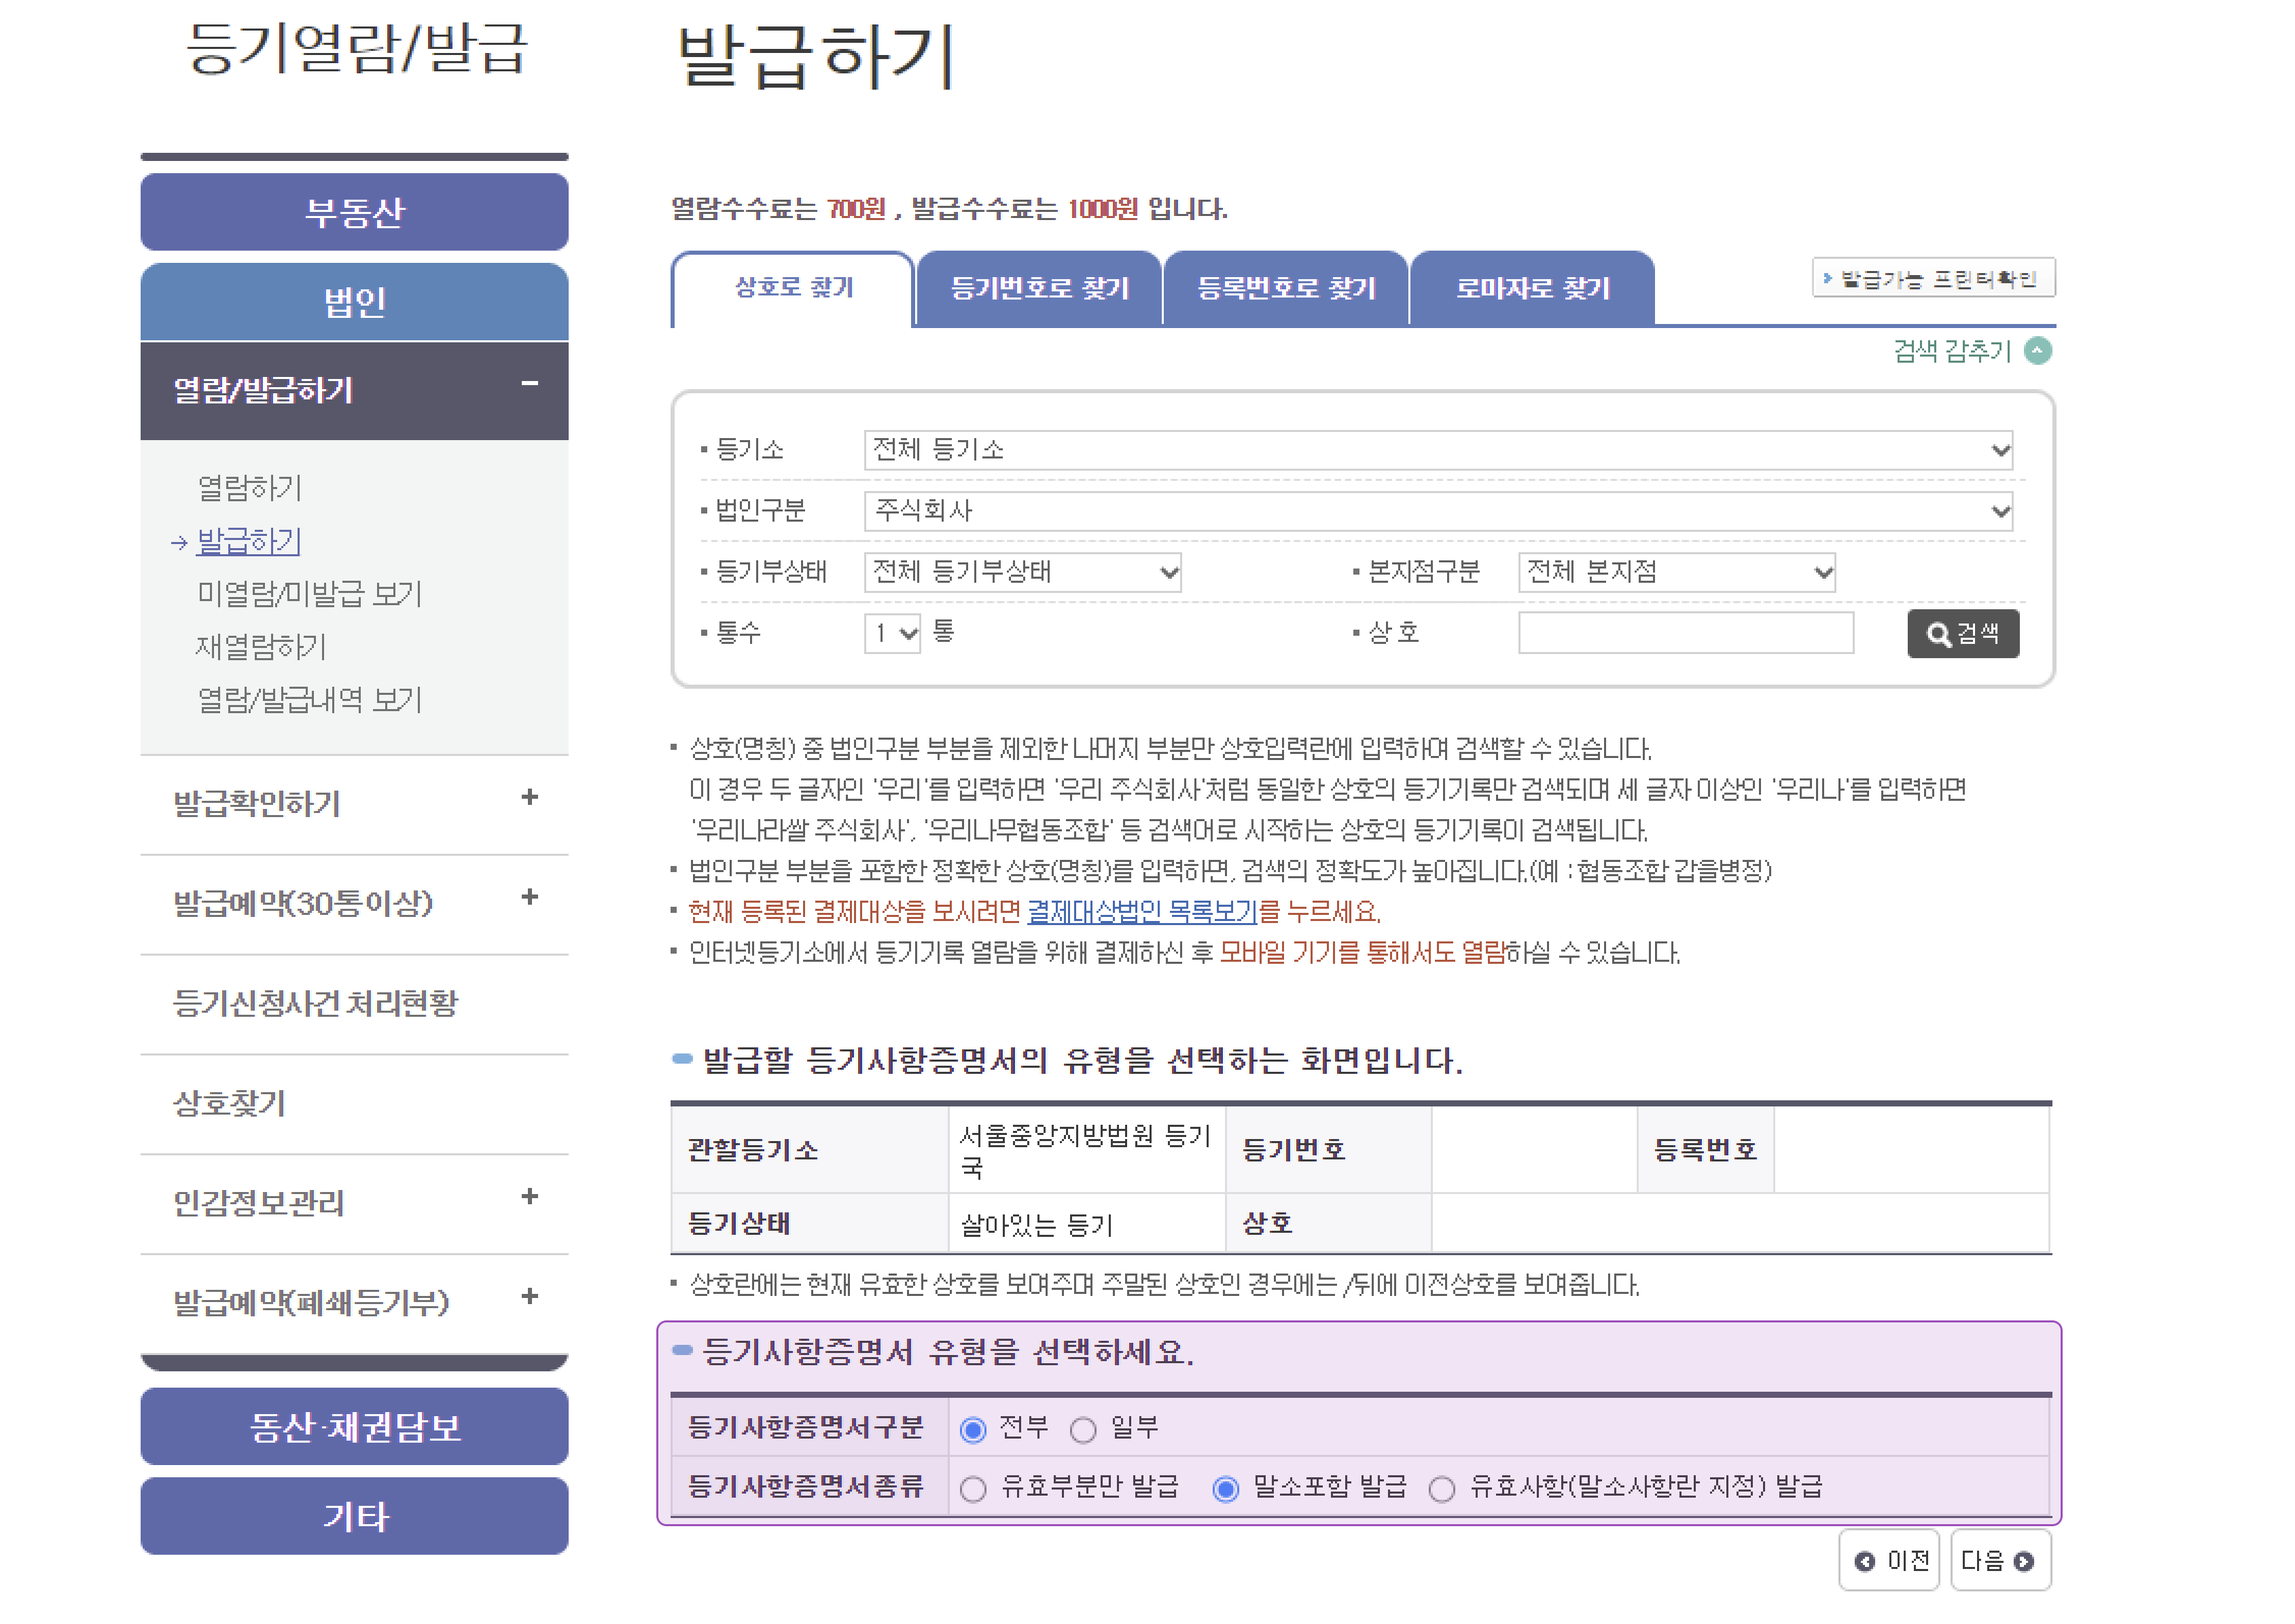This screenshot has width=2295, height=1624.
Task: Choose 말소포함 발급 certificate type
Action: point(1225,1489)
